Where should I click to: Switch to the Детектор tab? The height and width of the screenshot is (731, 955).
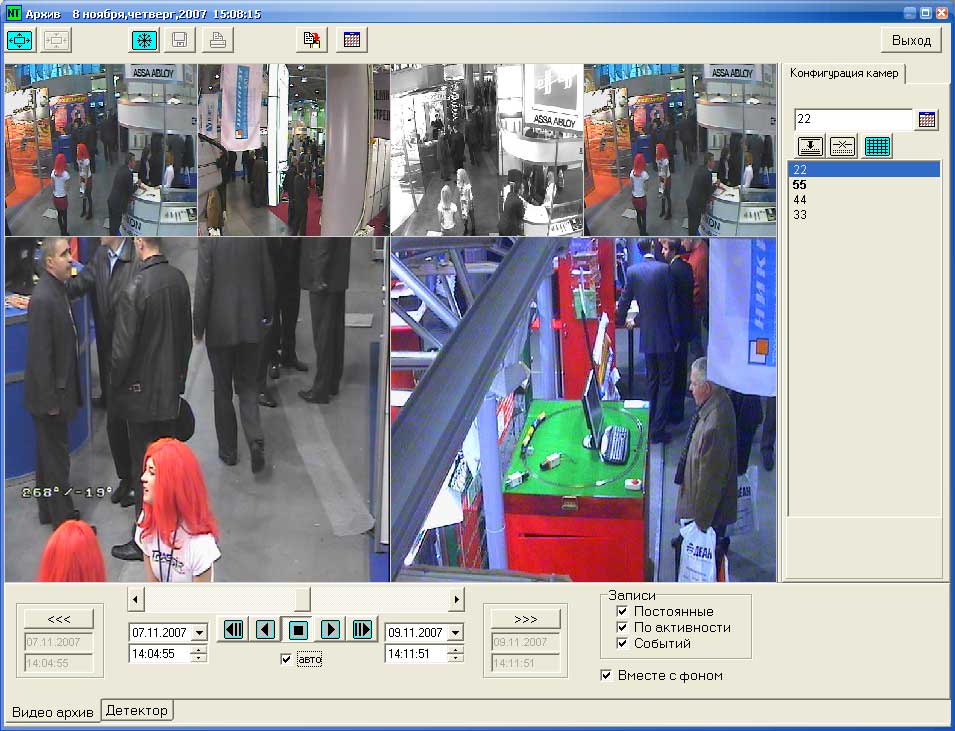[x=138, y=710]
